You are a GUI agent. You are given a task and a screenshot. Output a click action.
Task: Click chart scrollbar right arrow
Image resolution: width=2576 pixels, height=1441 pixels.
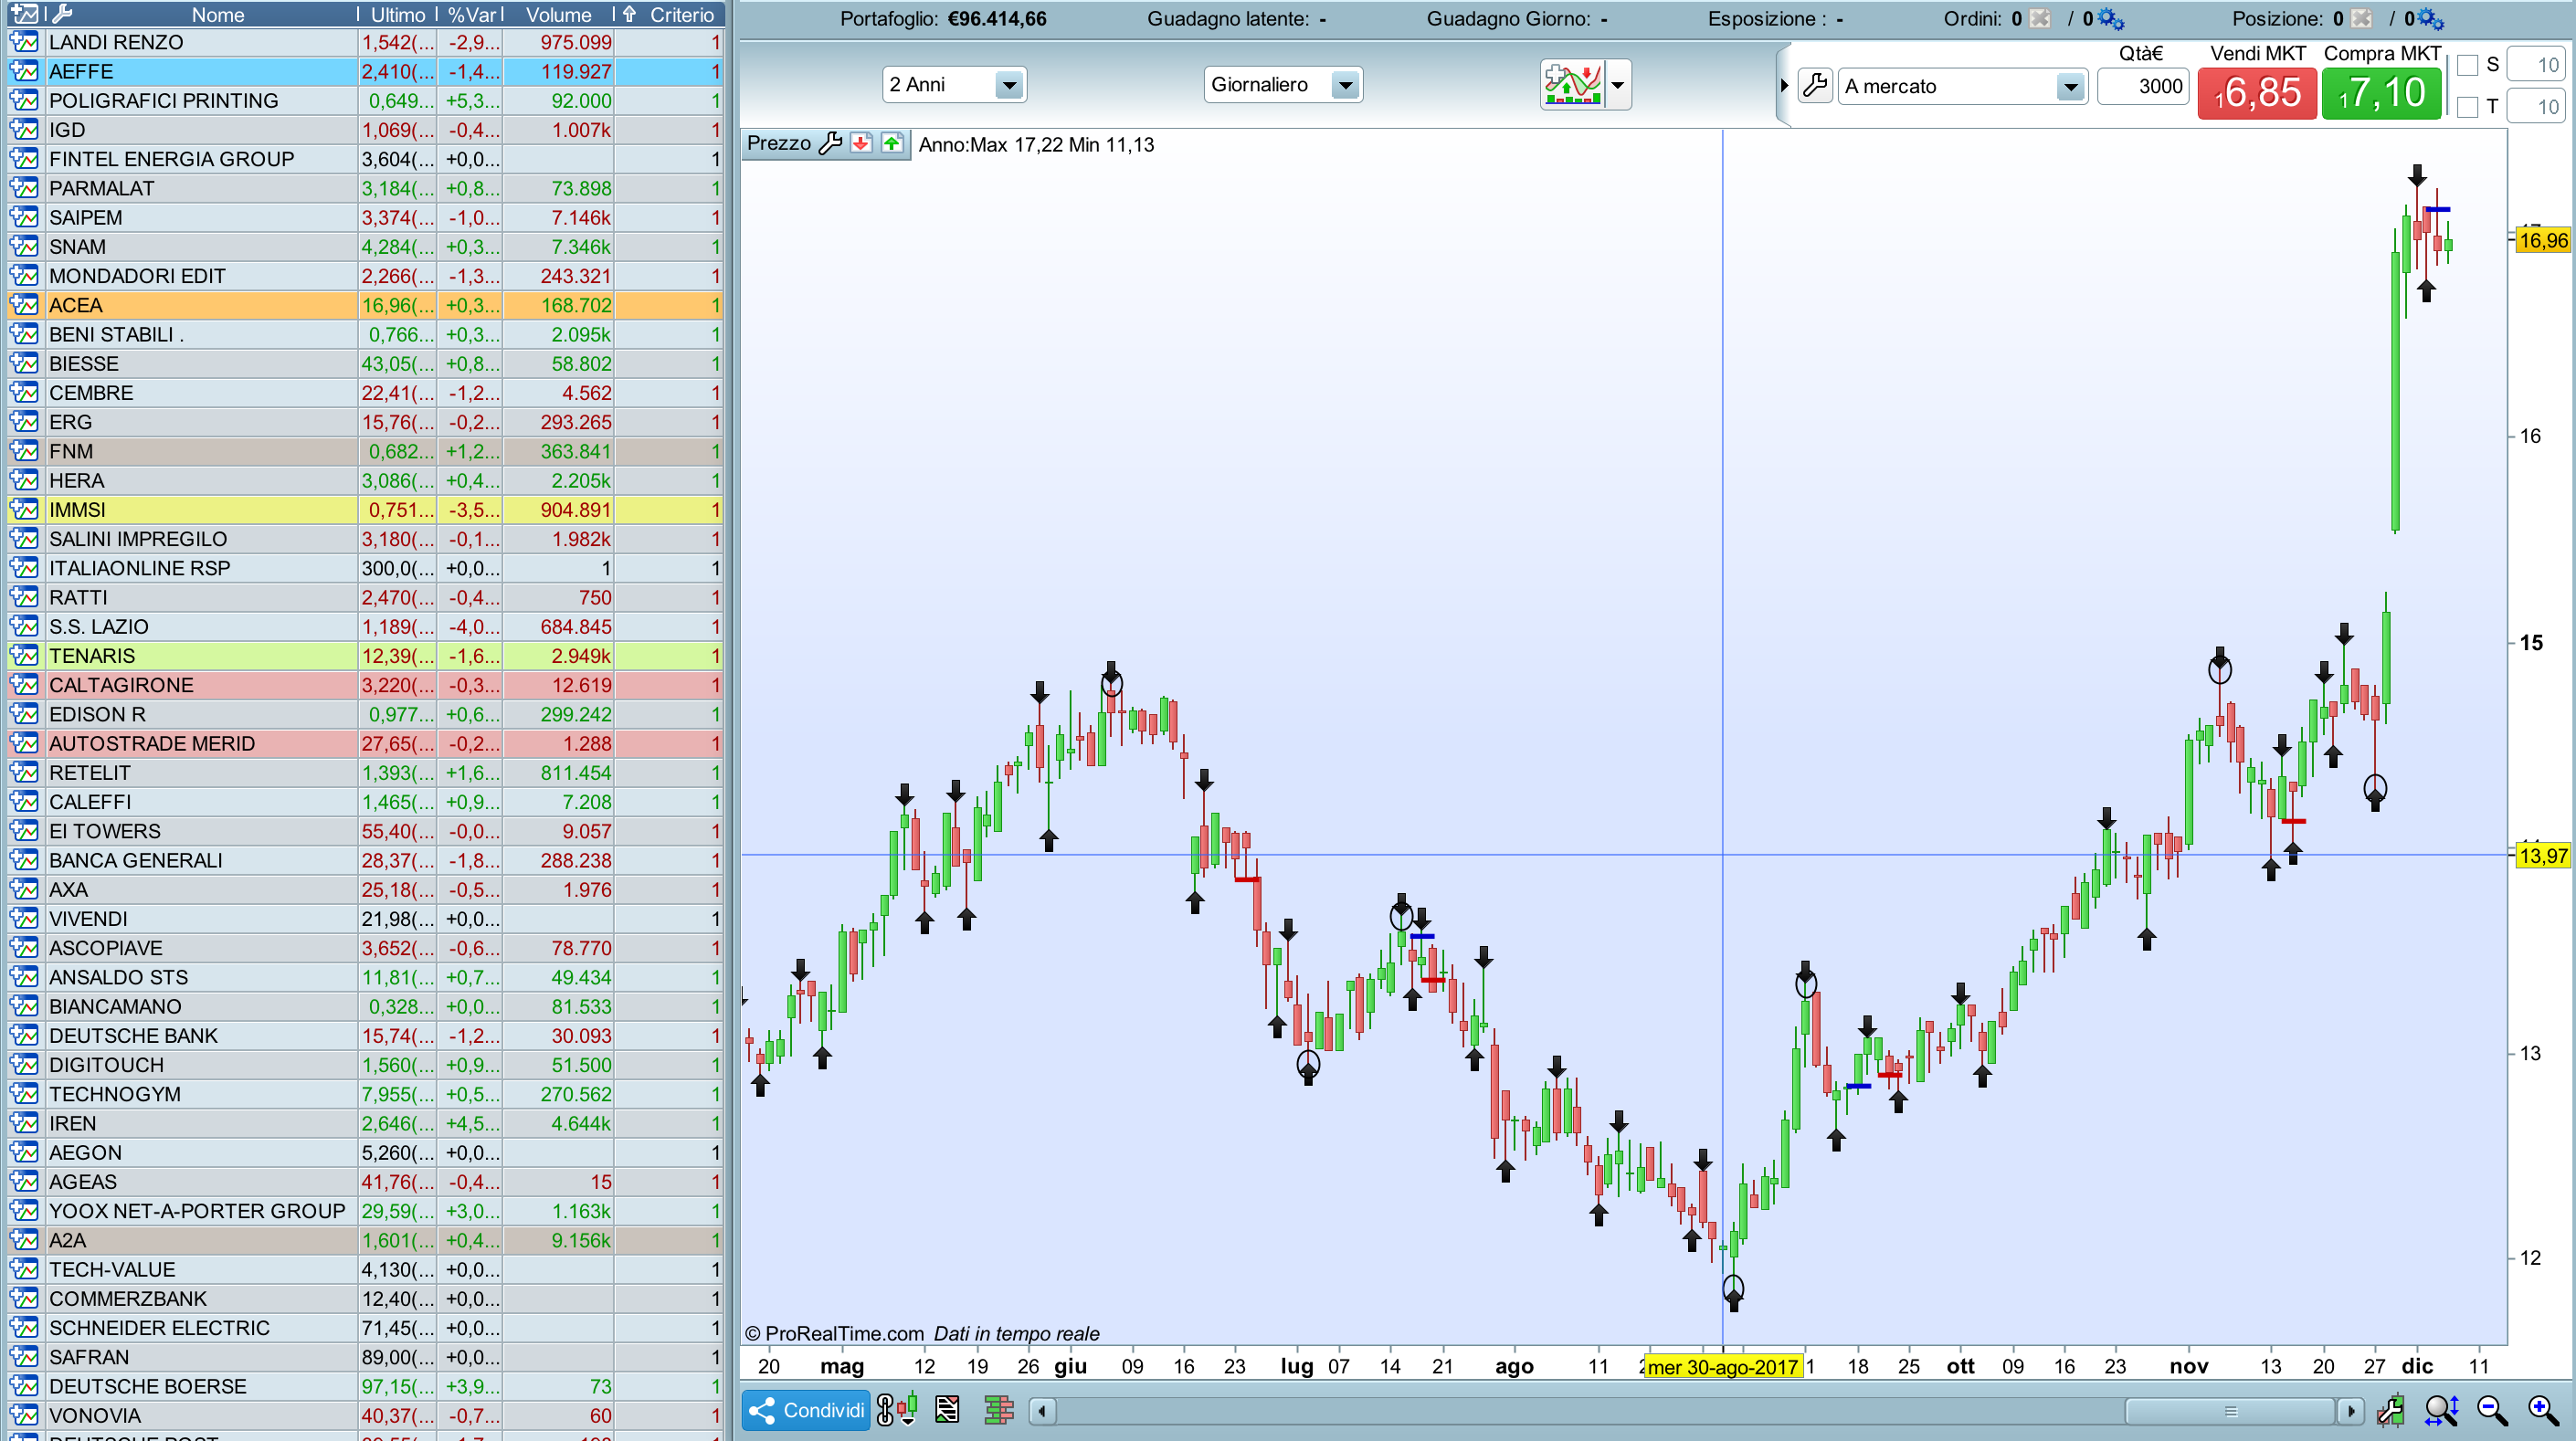2351,1411
